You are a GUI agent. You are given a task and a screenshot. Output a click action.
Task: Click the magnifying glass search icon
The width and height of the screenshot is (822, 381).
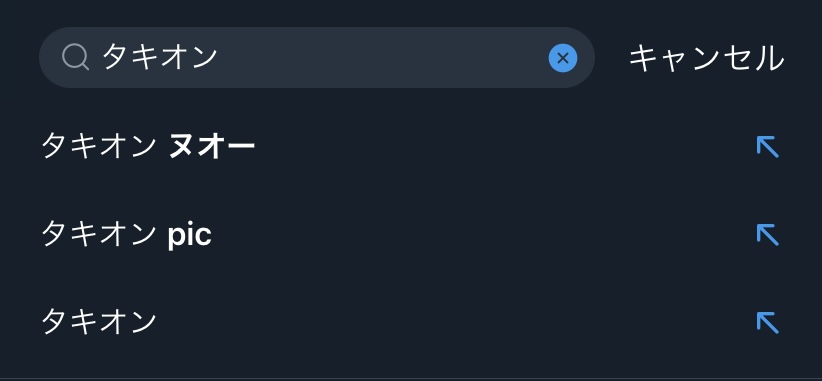coord(75,57)
